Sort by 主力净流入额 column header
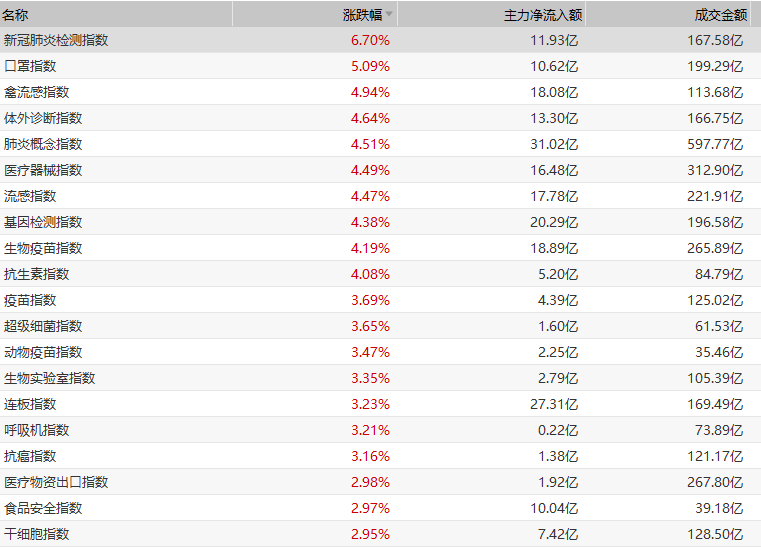This screenshot has width=761, height=549. [543, 15]
